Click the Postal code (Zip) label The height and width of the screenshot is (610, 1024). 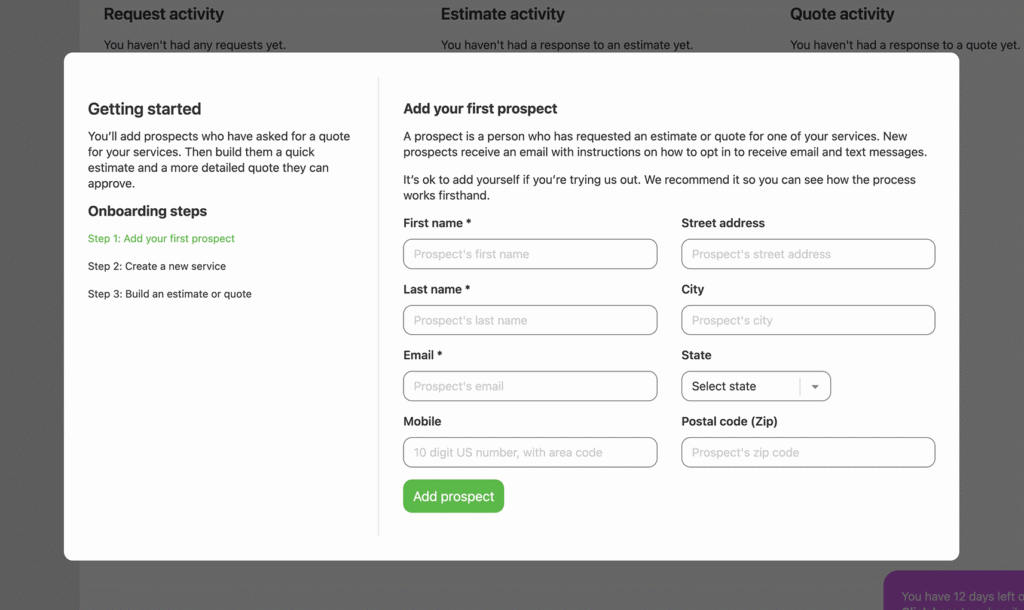point(729,421)
